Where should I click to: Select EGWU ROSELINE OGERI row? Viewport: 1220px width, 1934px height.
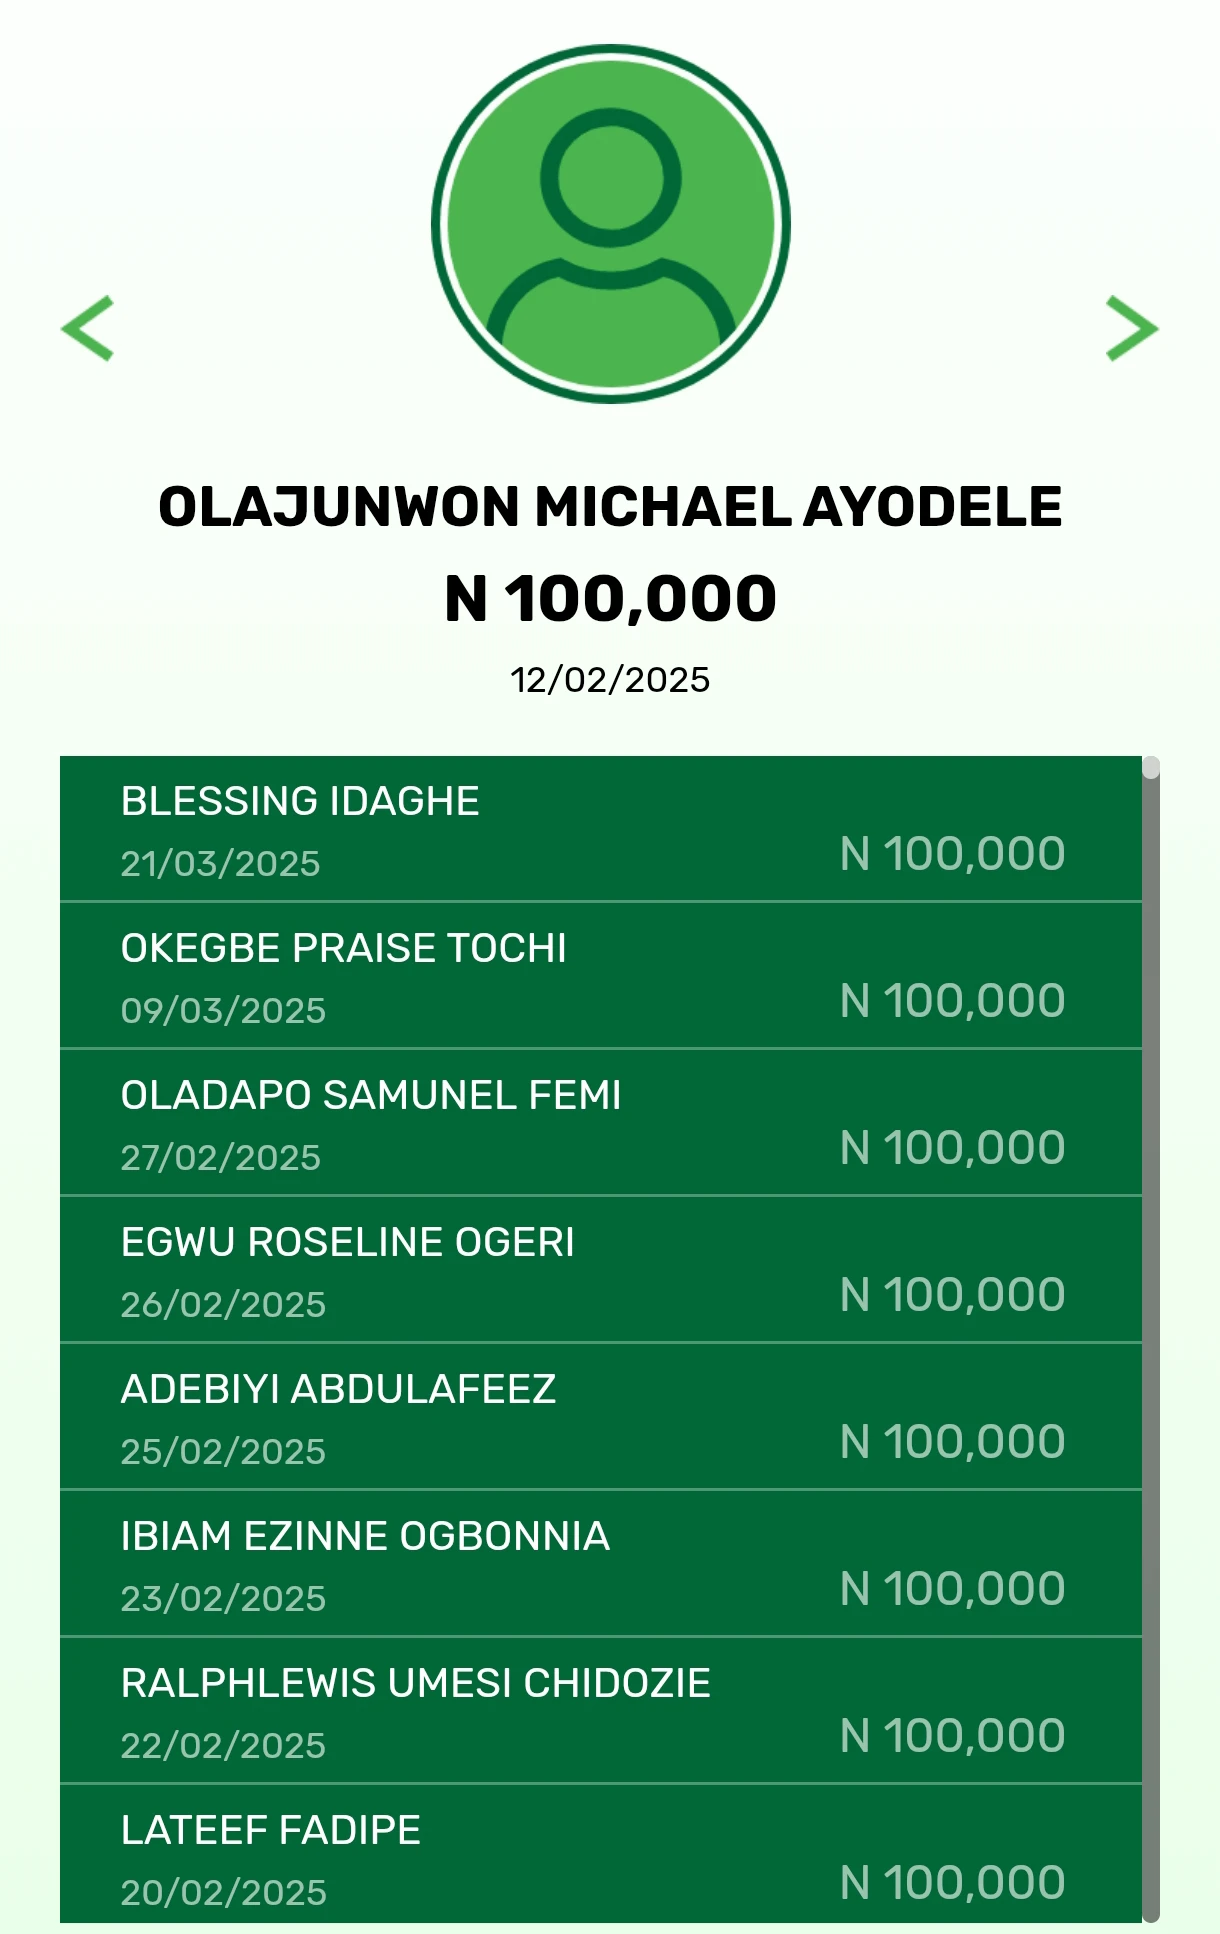point(601,1270)
